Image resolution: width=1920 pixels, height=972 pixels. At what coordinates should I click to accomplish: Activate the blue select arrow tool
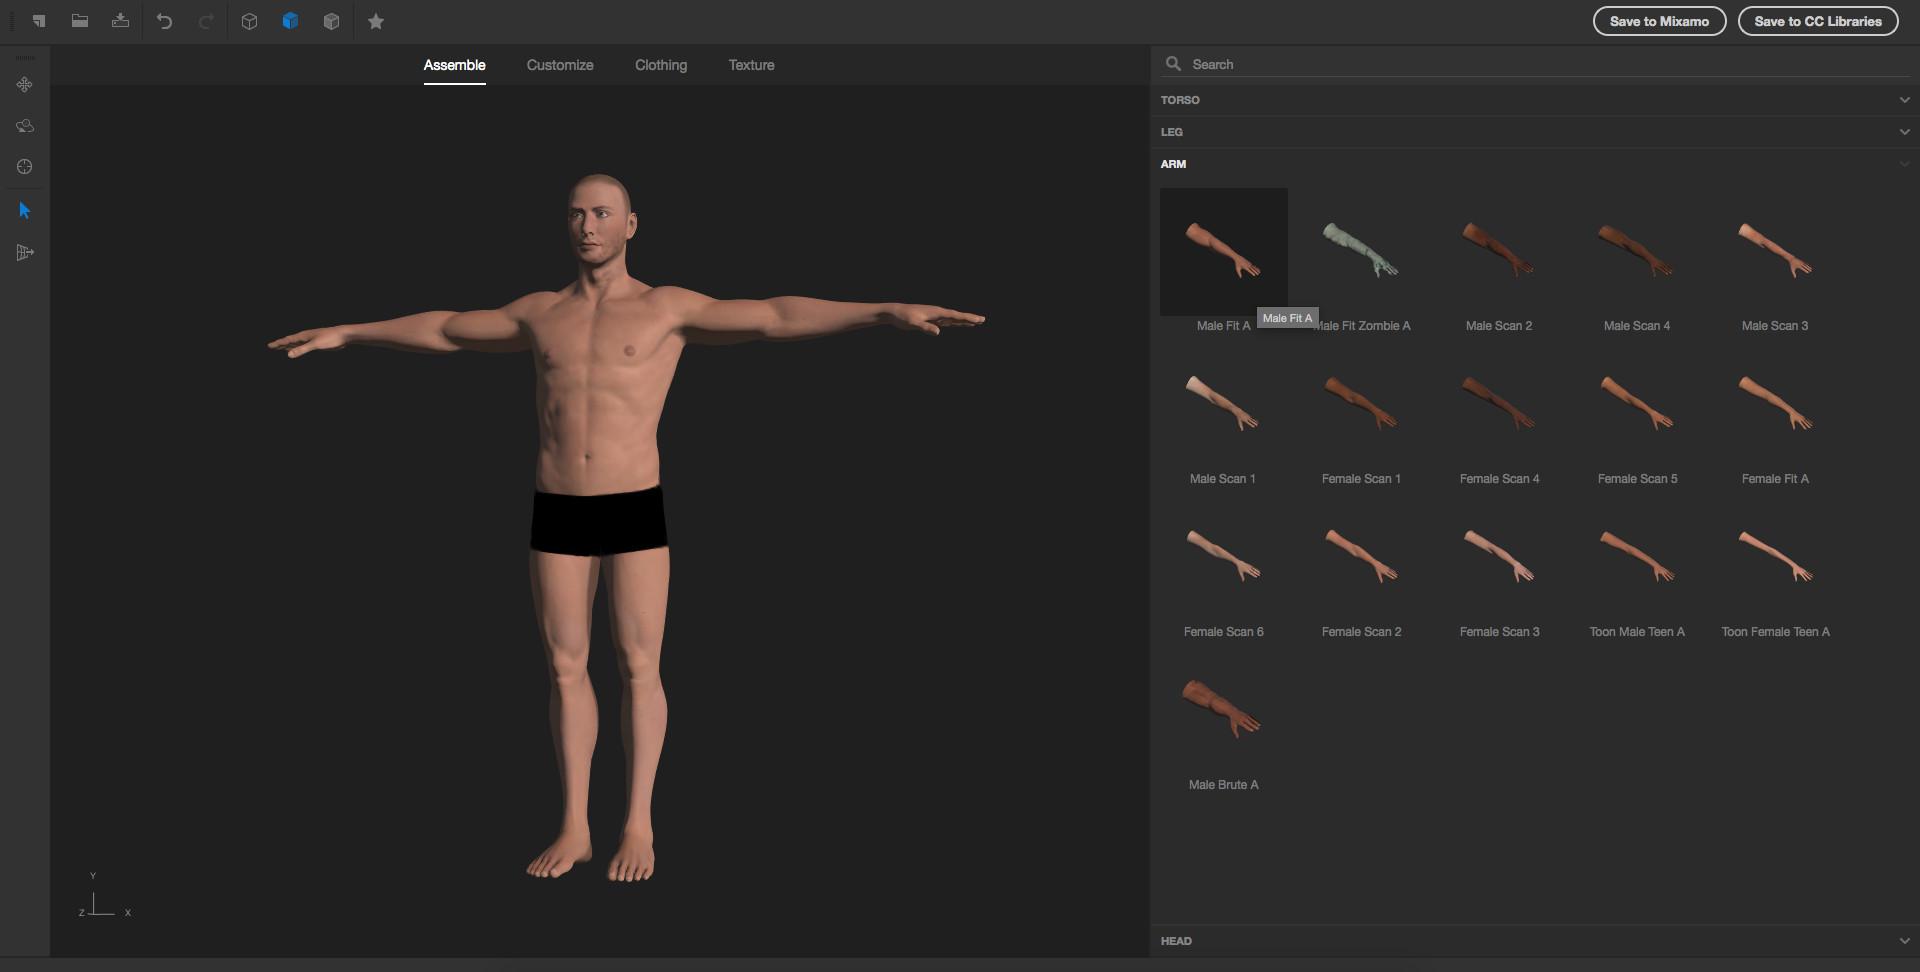click(x=25, y=211)
